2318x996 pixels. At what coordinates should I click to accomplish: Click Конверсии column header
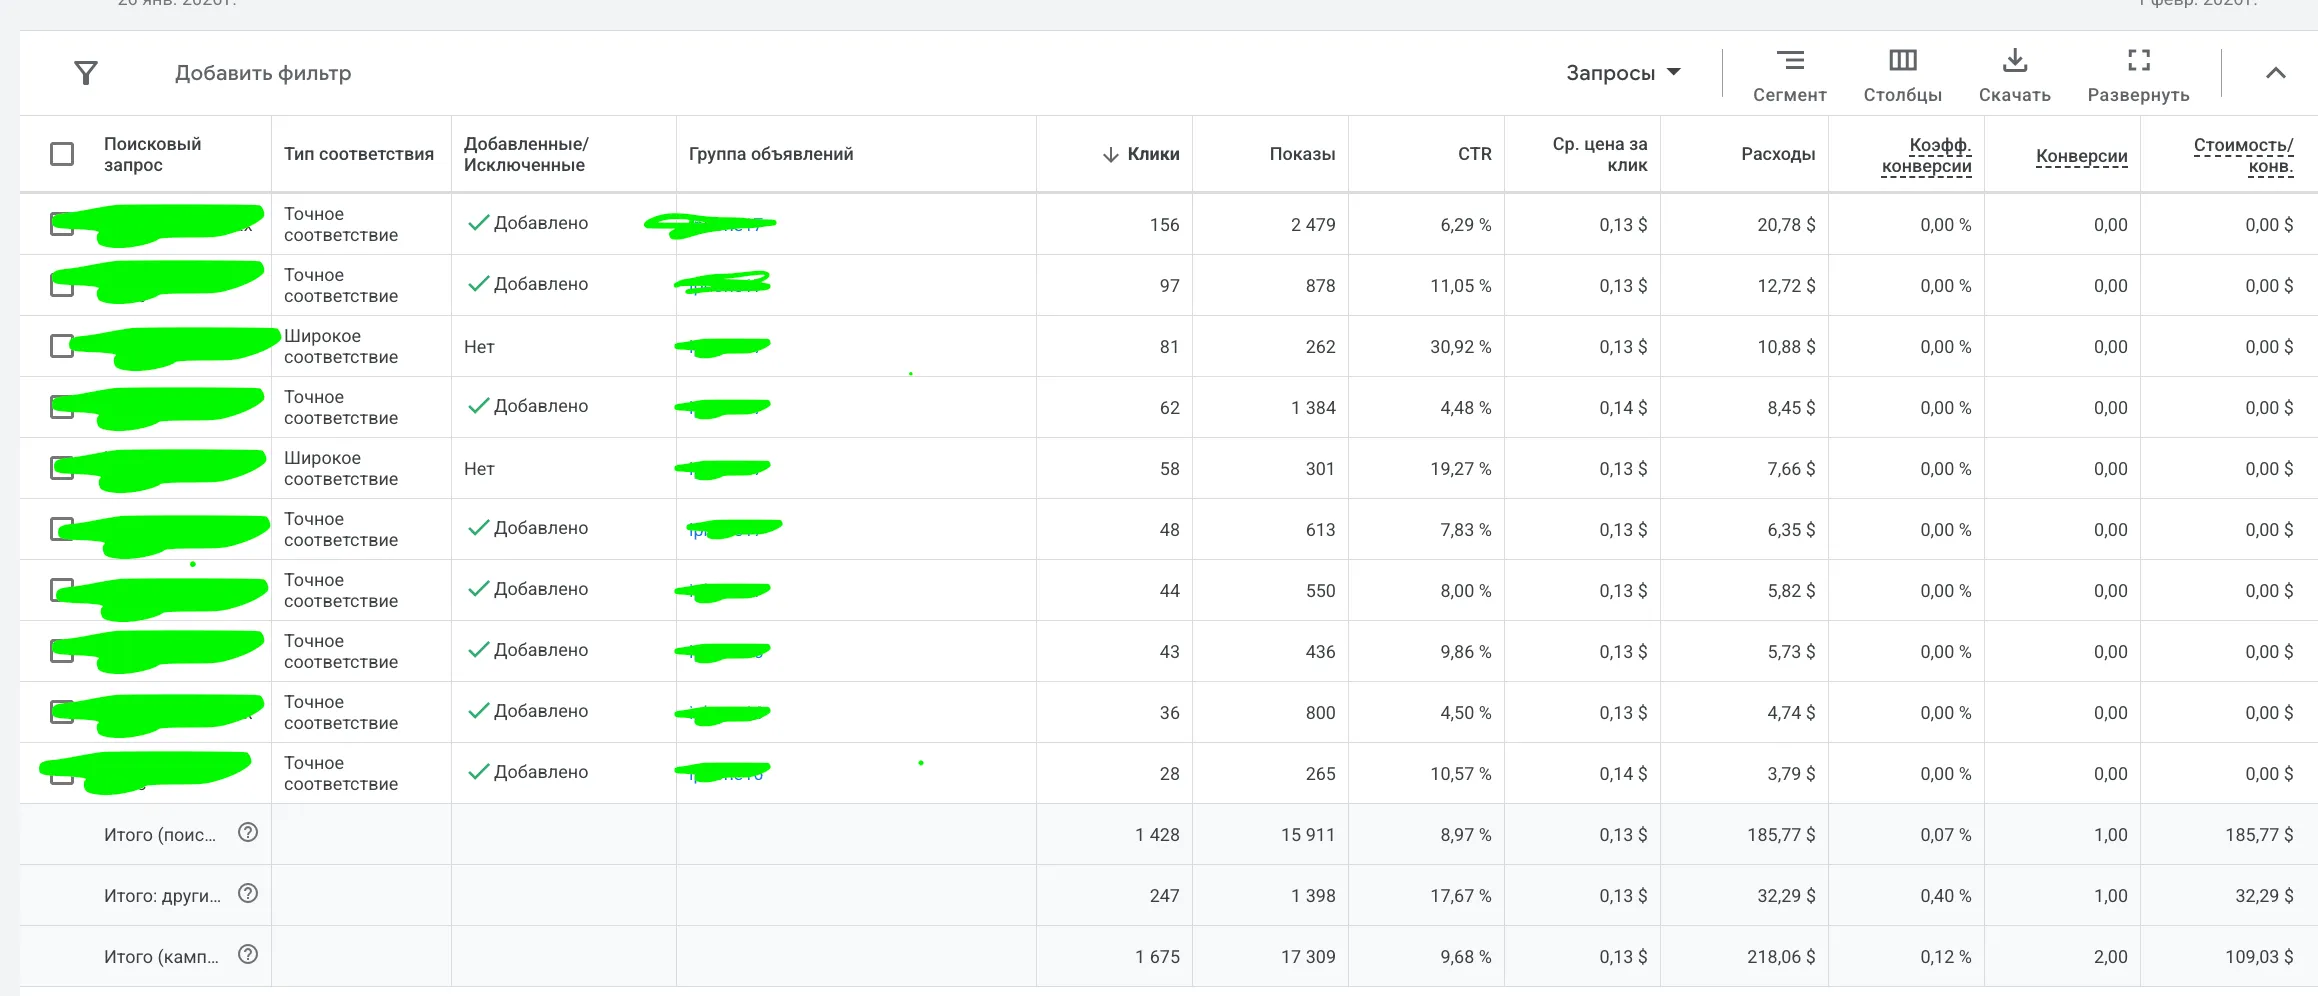pyautogui.click(x=2081, y=156)
